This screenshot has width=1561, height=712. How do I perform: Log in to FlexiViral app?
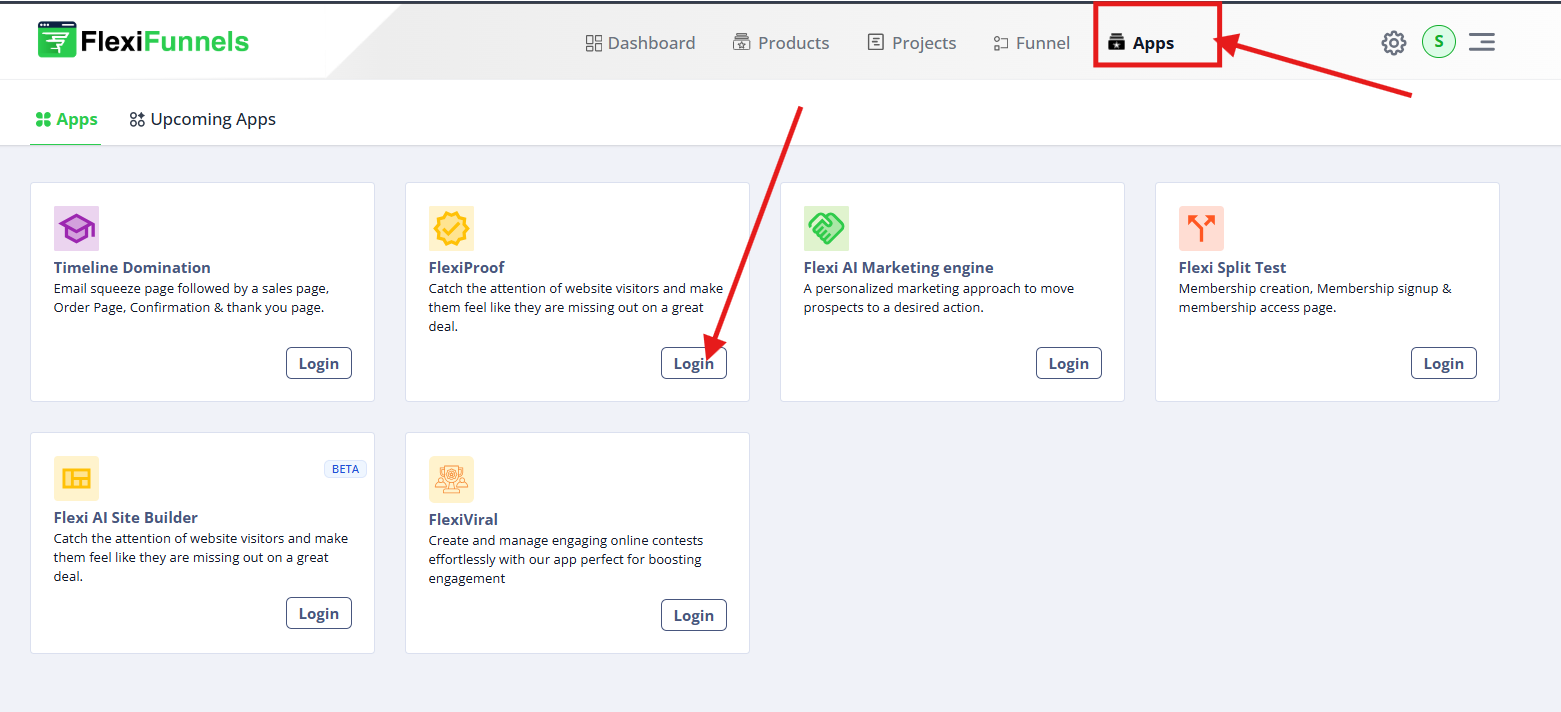694,615
